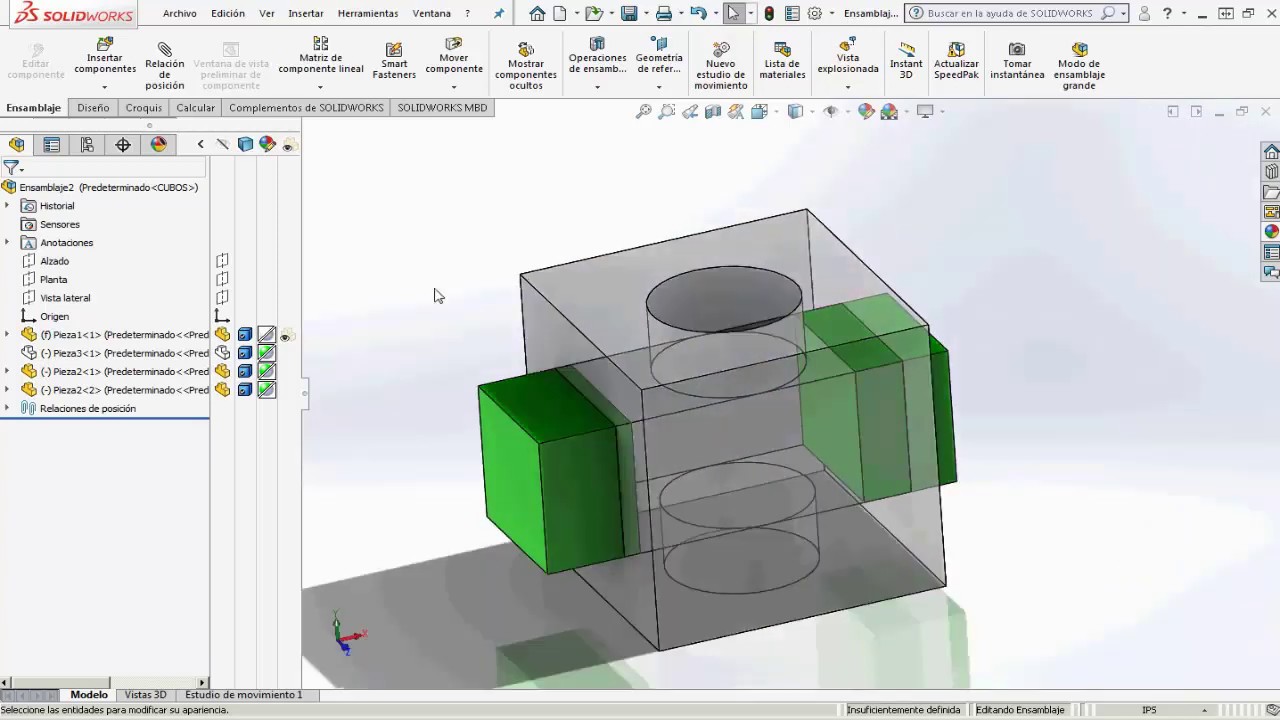Click the Appearances color ball in task pane

(x=1271, y=231)
